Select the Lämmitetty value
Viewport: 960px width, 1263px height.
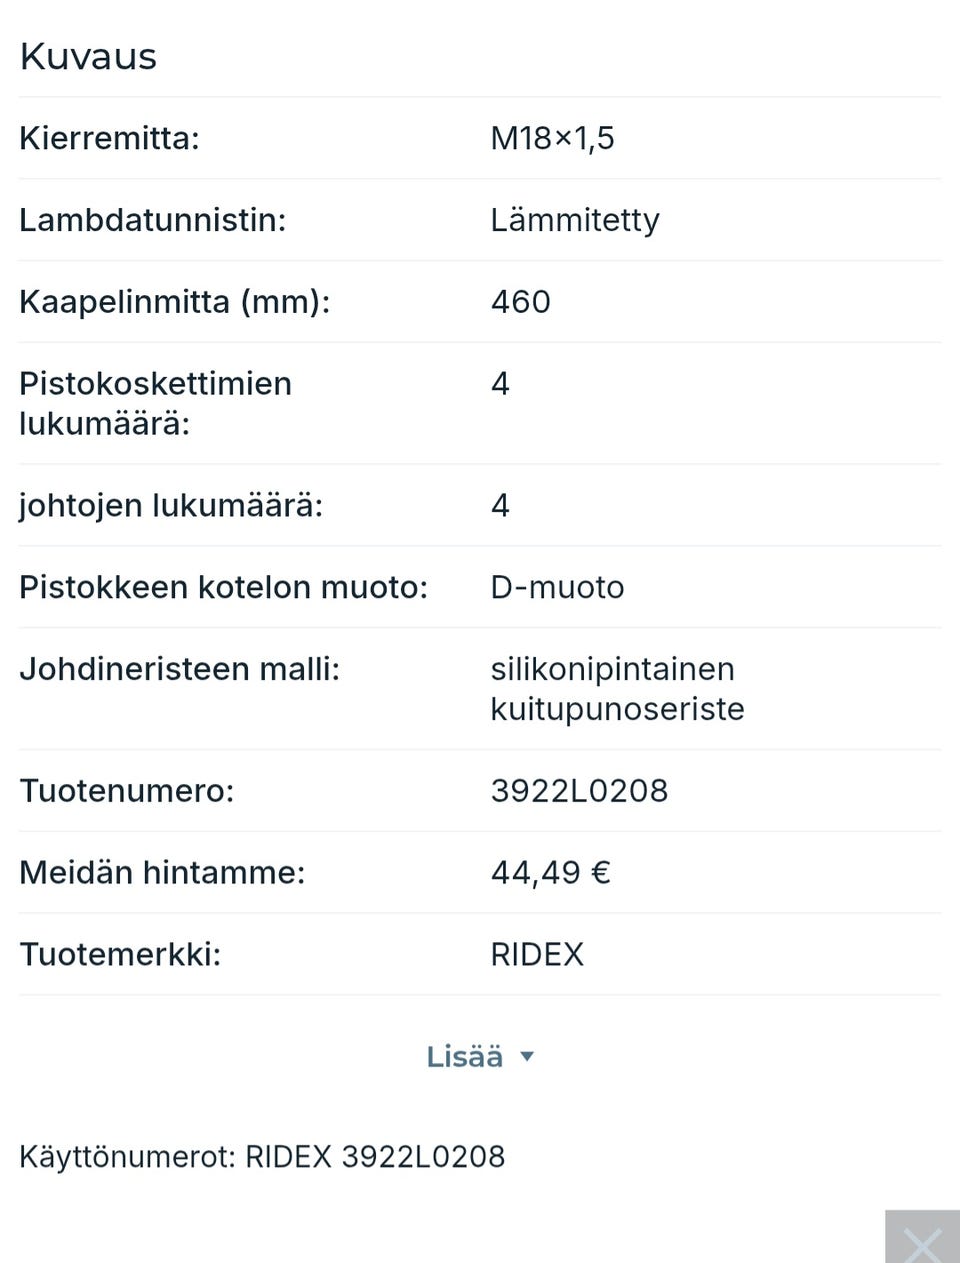tap(574, 220)
